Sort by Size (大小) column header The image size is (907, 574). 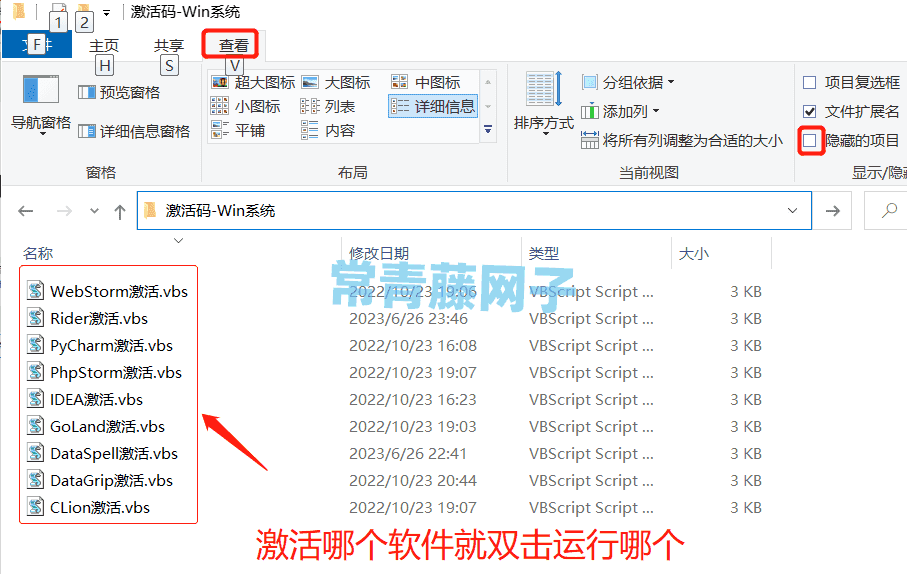coord(694,253)
